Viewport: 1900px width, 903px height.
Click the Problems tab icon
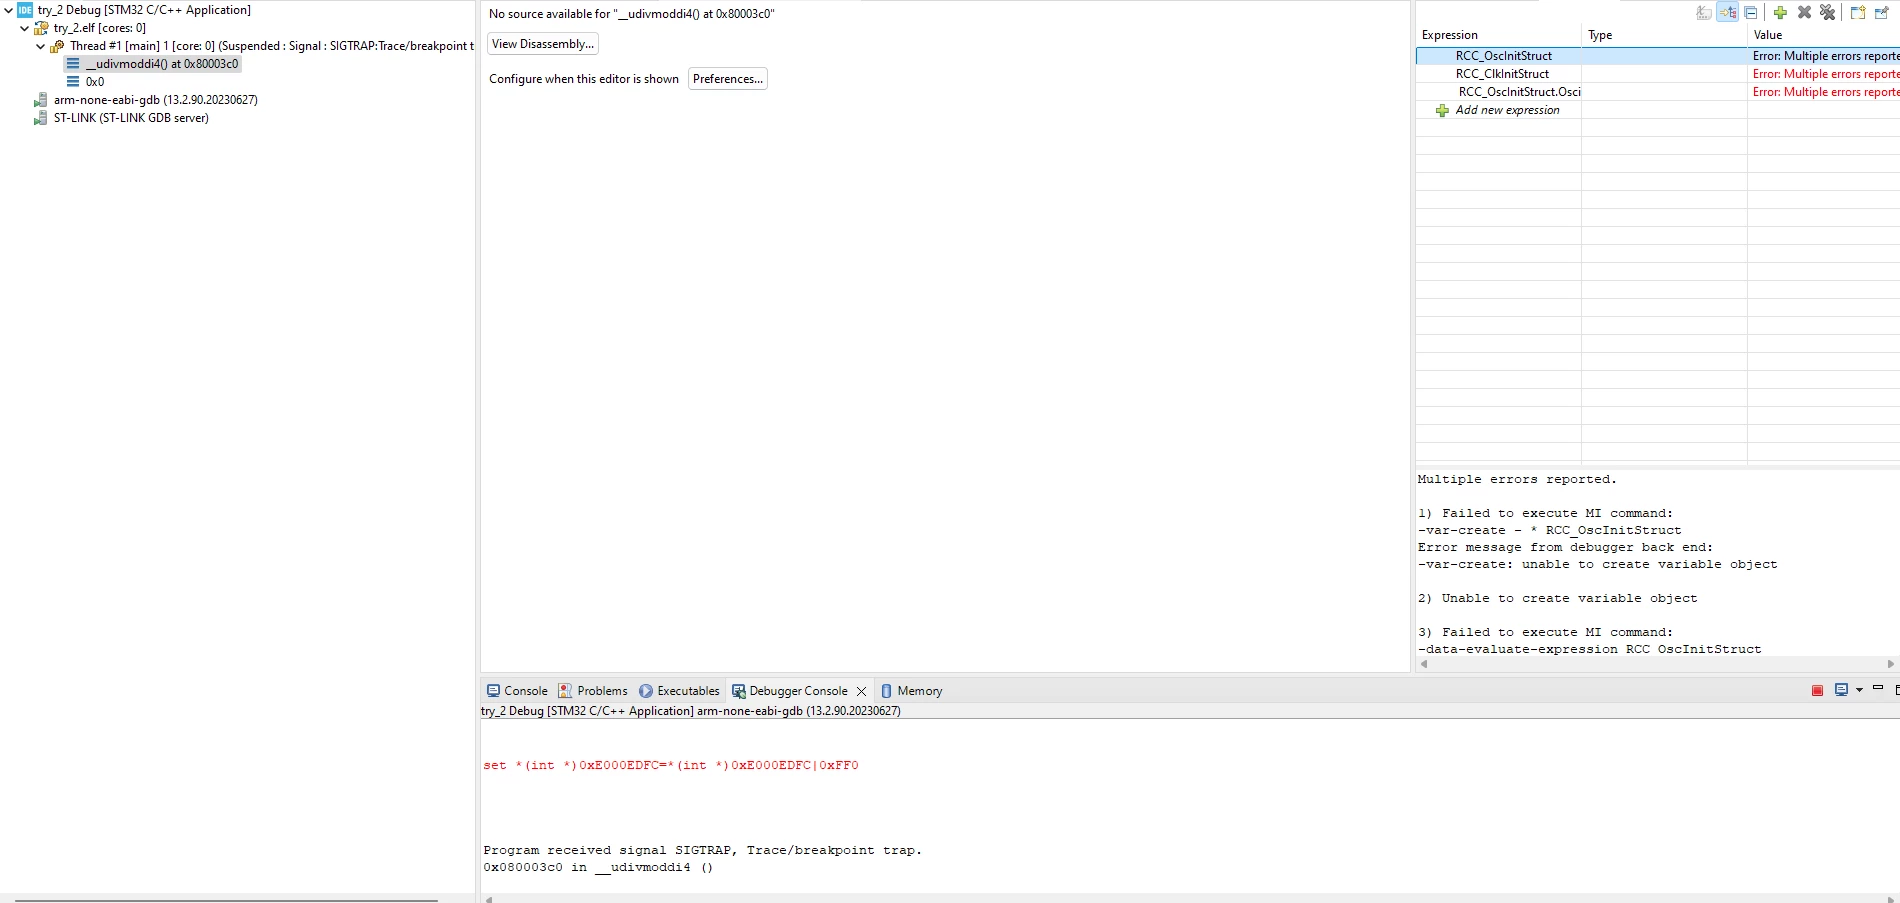click(x=565, y=691)
